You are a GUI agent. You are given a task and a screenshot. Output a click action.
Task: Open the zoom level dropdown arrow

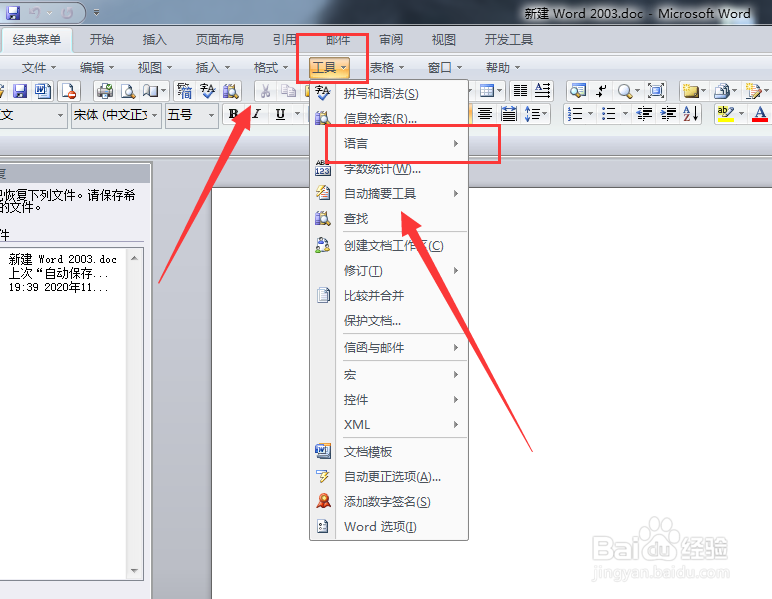click(x=638, y=91)
